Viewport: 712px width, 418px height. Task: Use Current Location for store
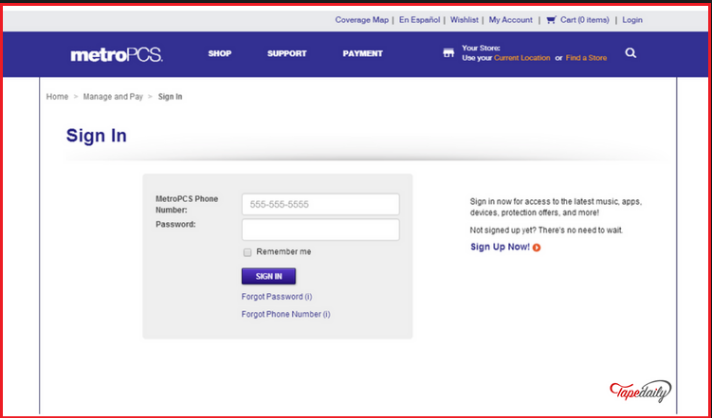[522, 58]
